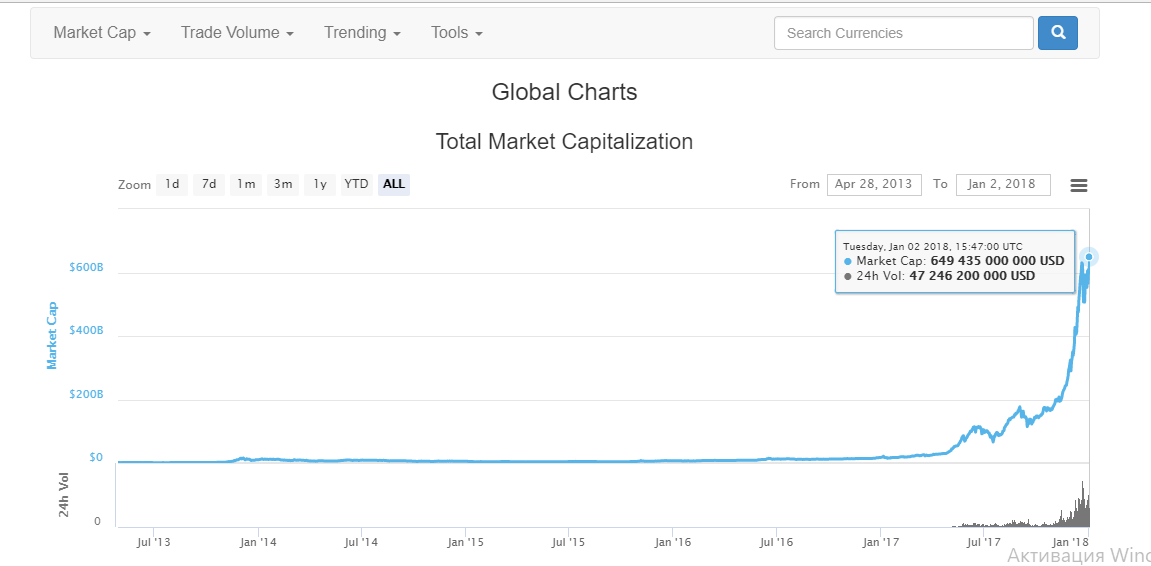This screenshot has width=1151, height=566.
Task: Click the Market Cap axis label
Action: (x=52, y=335)
